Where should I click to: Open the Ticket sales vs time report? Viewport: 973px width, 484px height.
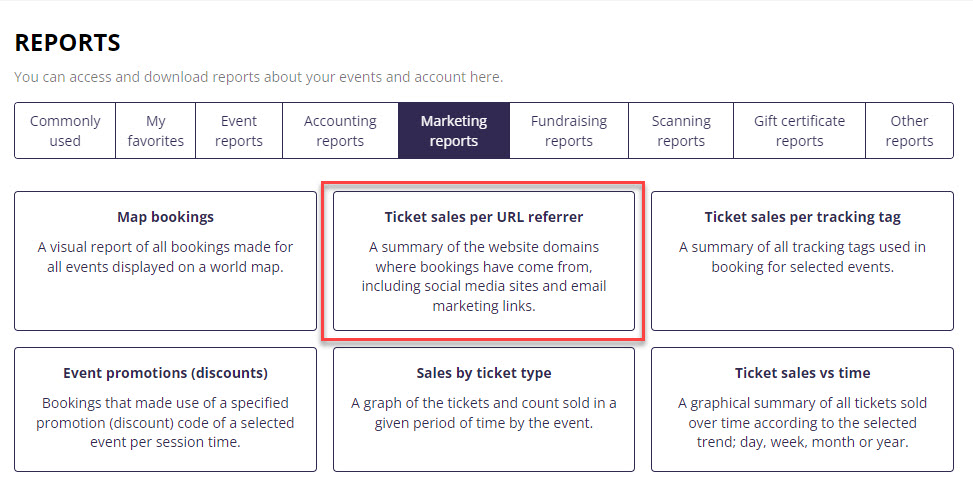(x=802, y=373)
